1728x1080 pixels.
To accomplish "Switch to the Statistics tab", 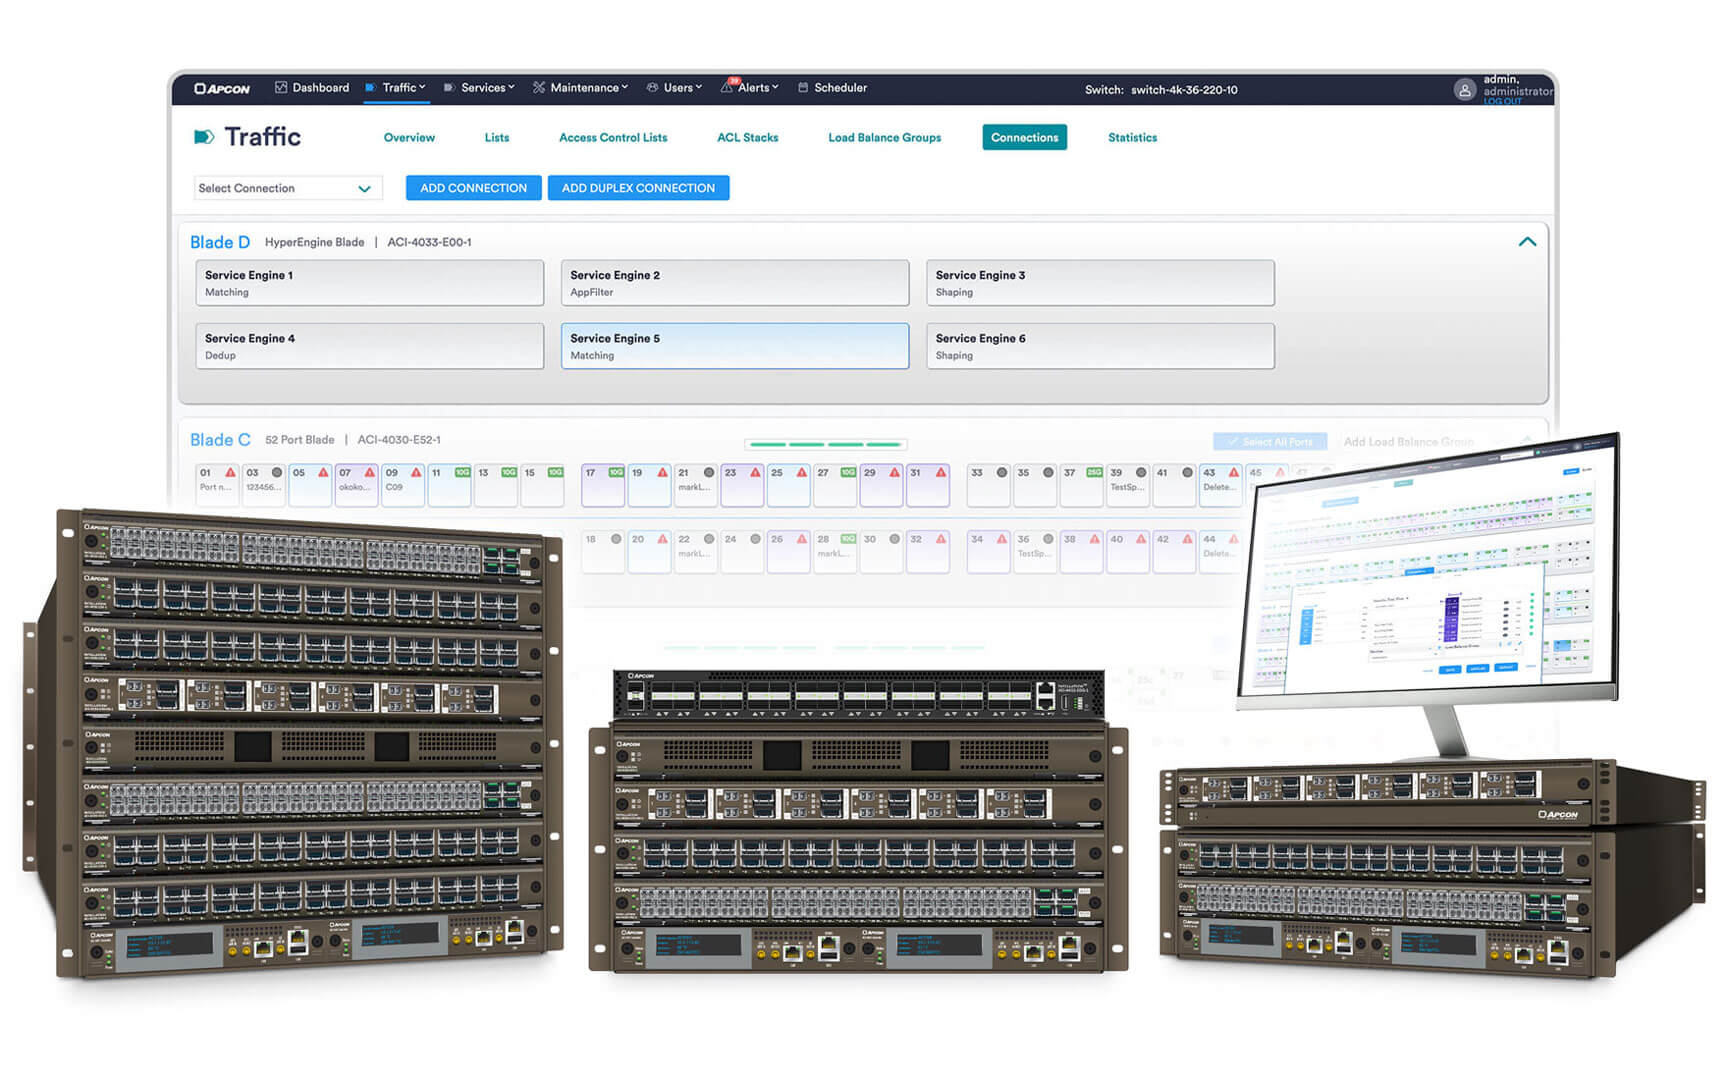I will point(1131,137).
